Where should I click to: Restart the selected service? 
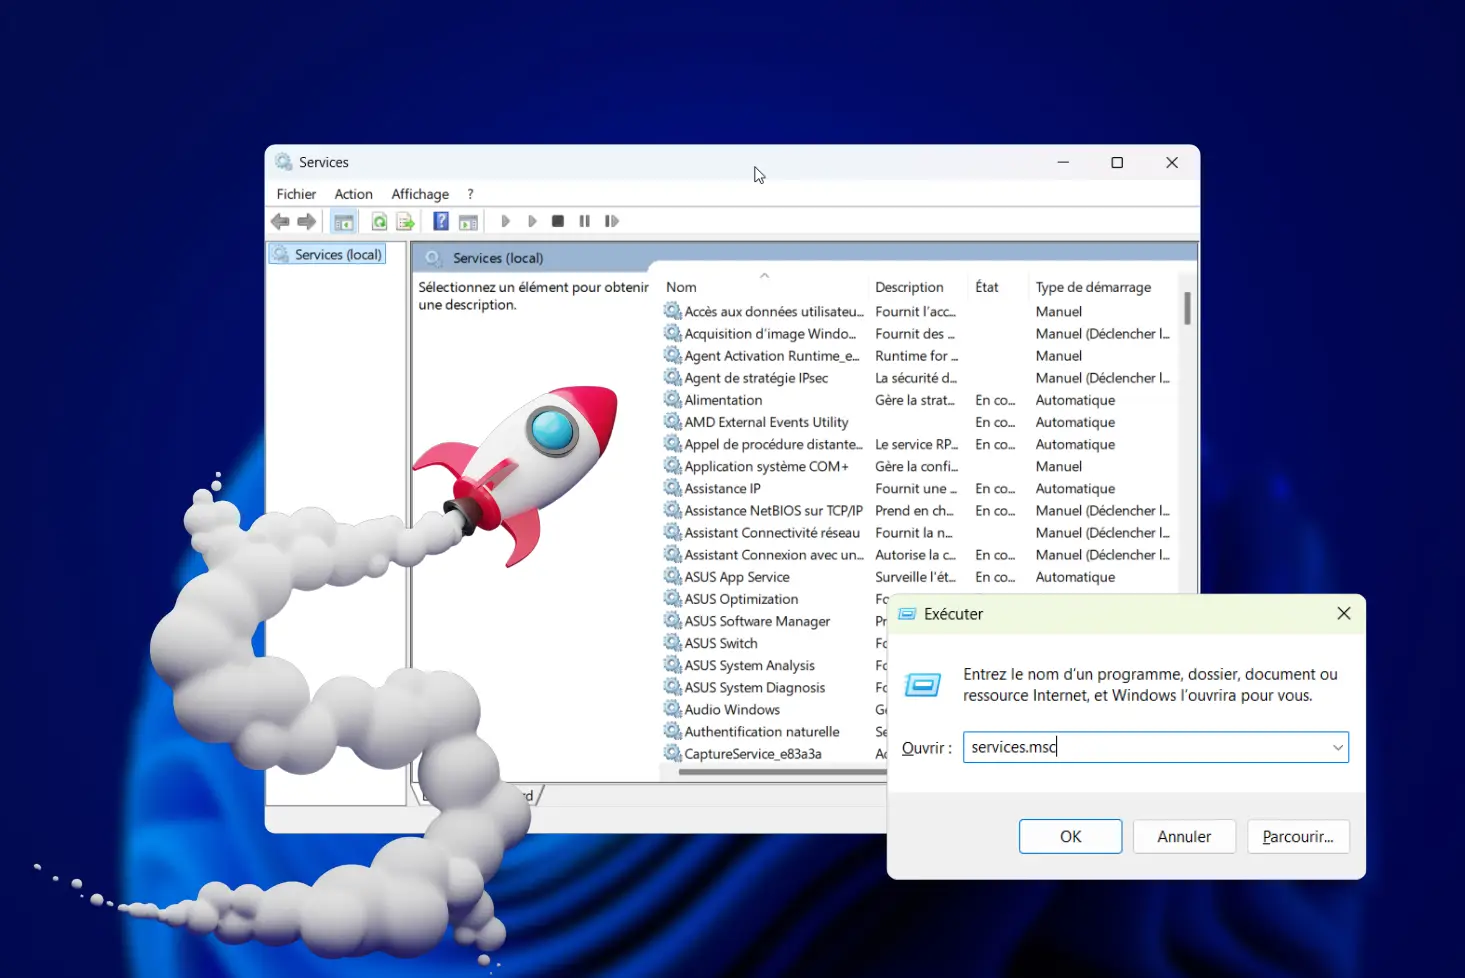coord(612,221)
